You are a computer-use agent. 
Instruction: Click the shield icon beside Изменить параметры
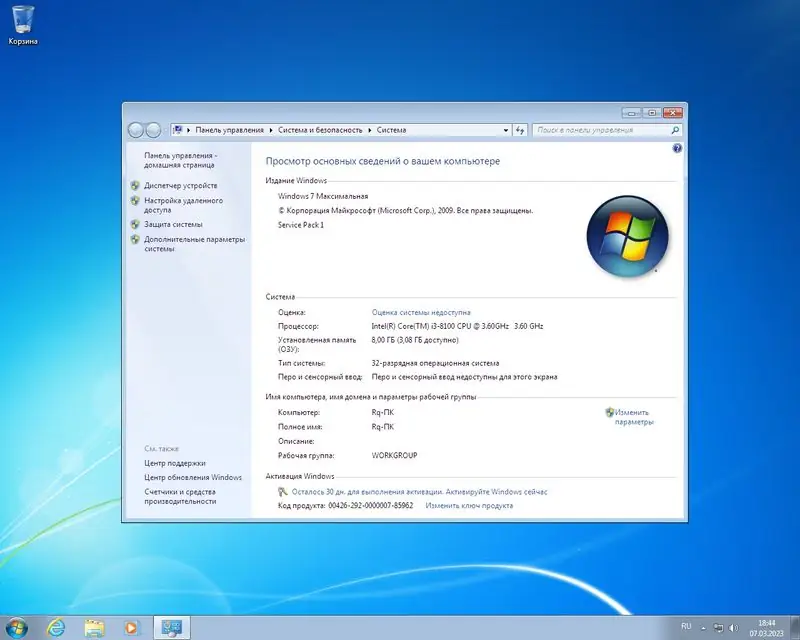(x=610, y=412)
